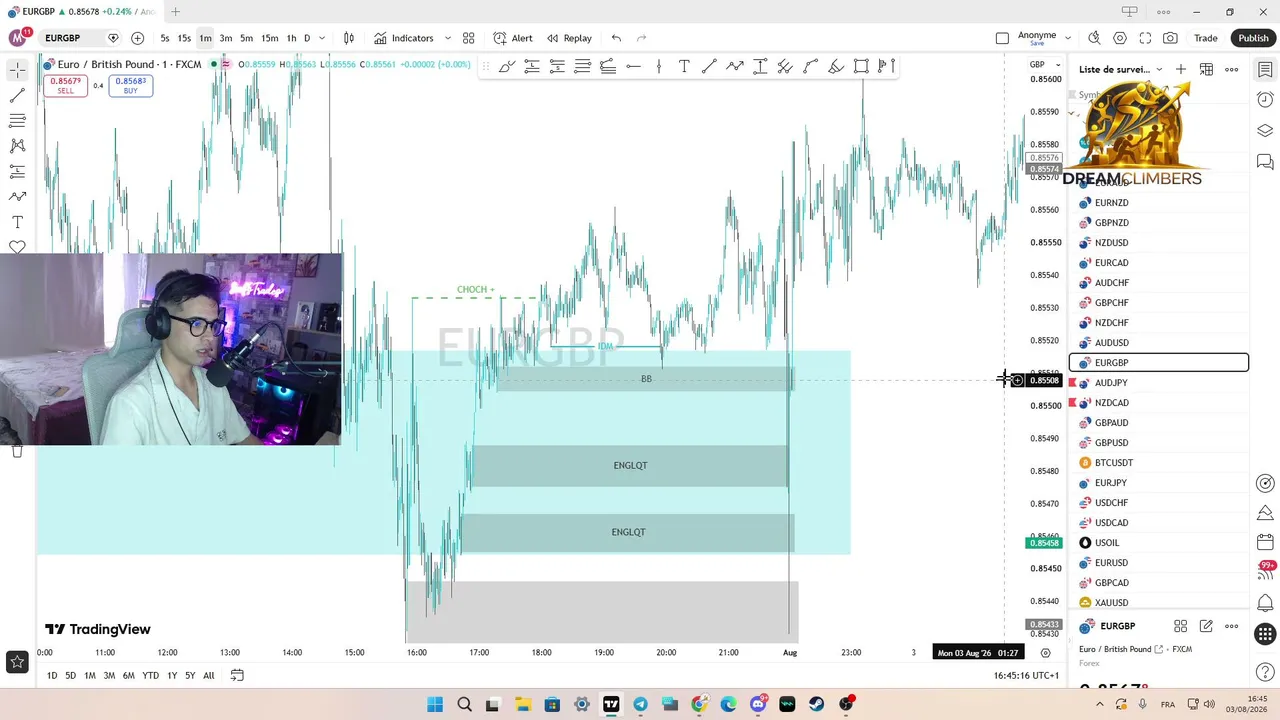Select AUDJPY in the watchlist
The height and width of the screenshot is (720, 1280).
pyautogui.click(x=1159, y=383)
